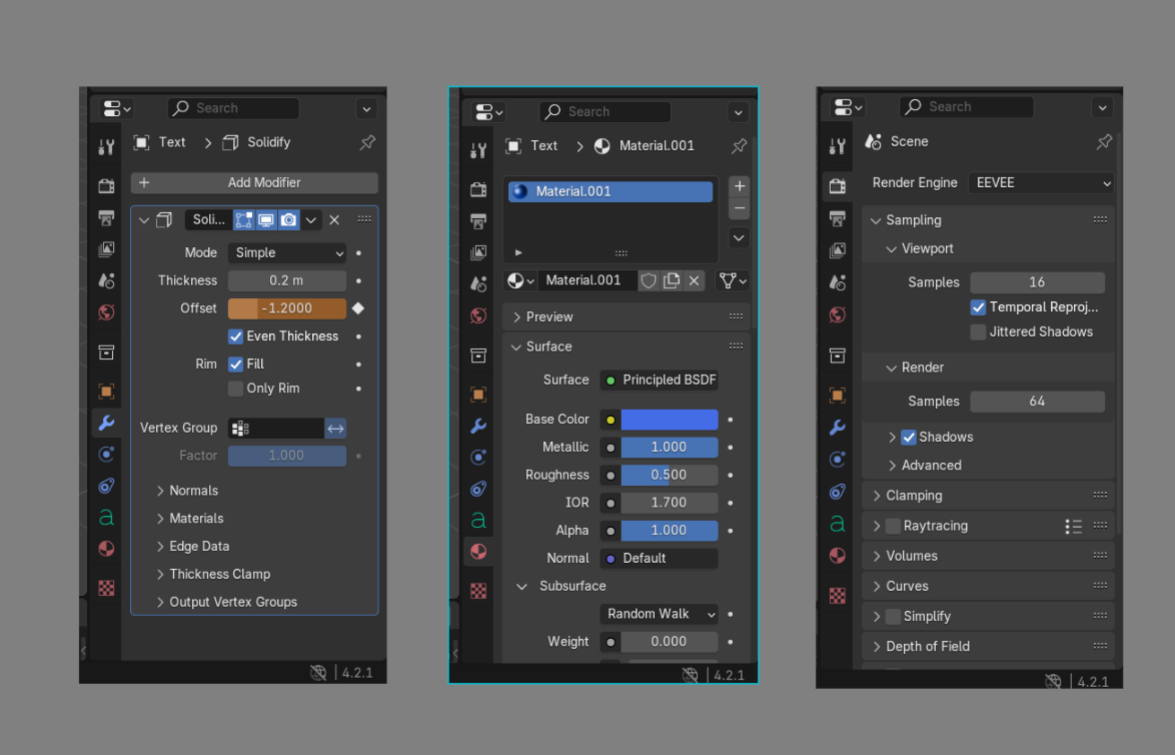Open Solidify Mode Simple dropdown

287,253
